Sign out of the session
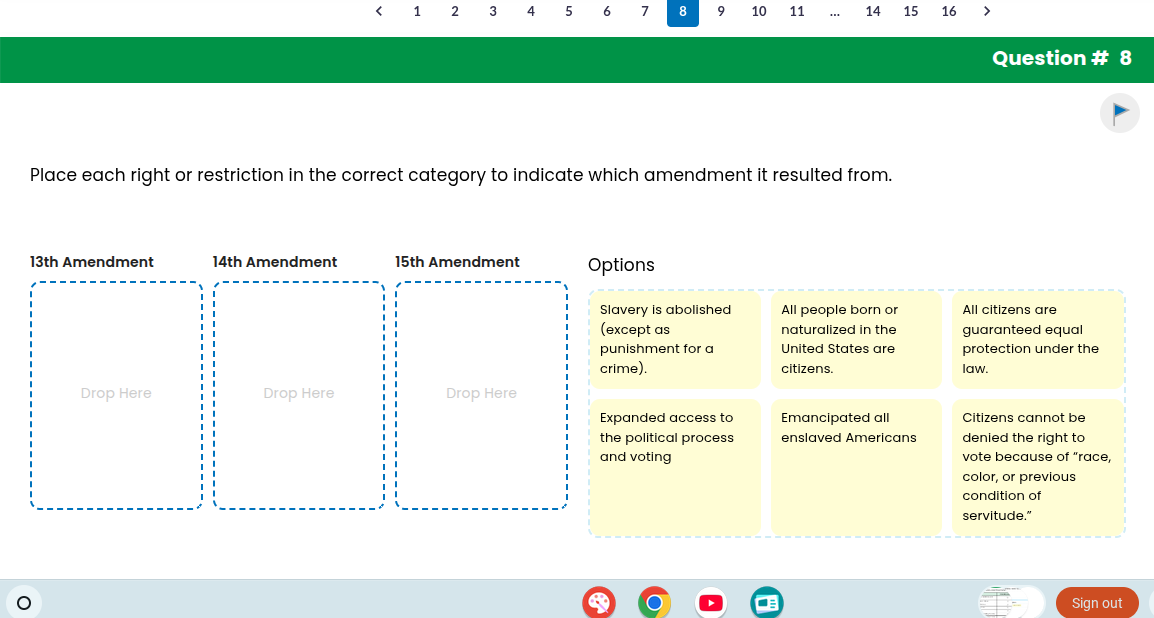1154x618 pixels. (x=1096, y=602)
